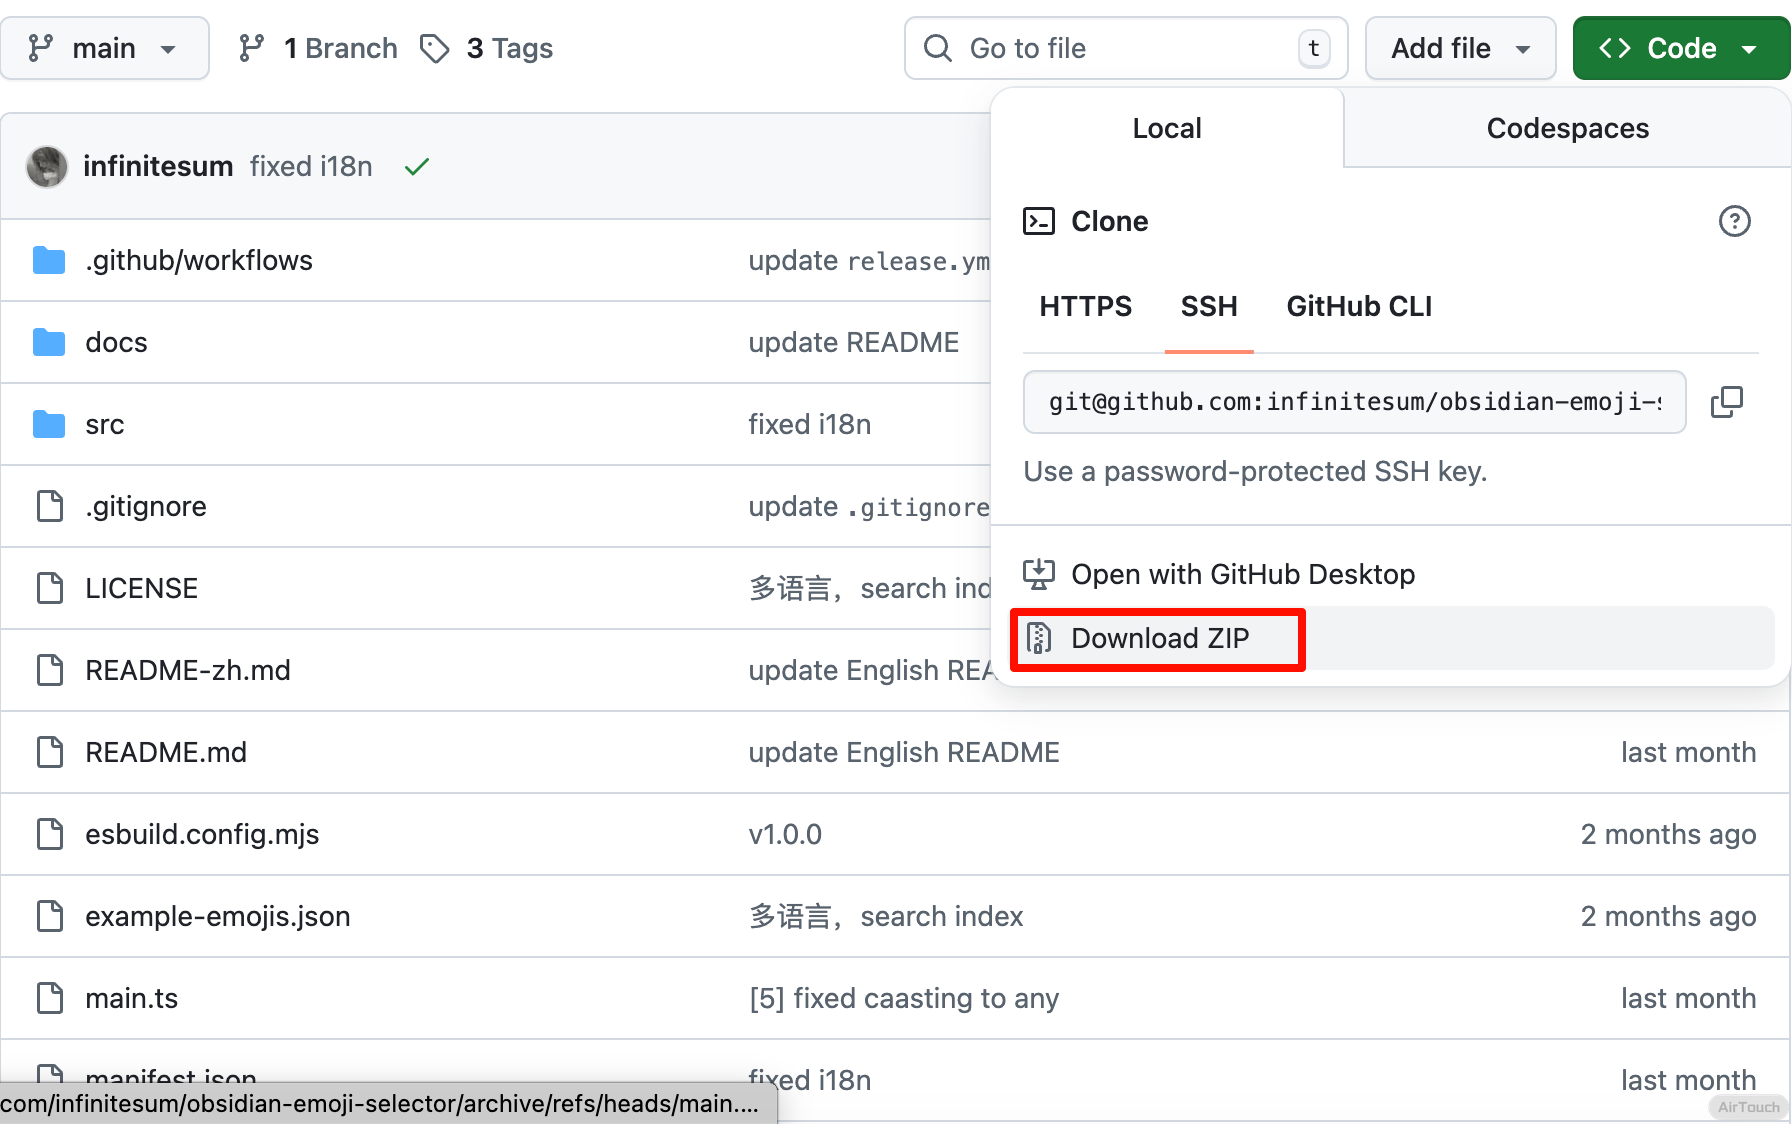Image resolution: width=1792 pixels, height=1124 pixels.
Task: Select the SSH clone URL text field
Action: click(1353, 402)
